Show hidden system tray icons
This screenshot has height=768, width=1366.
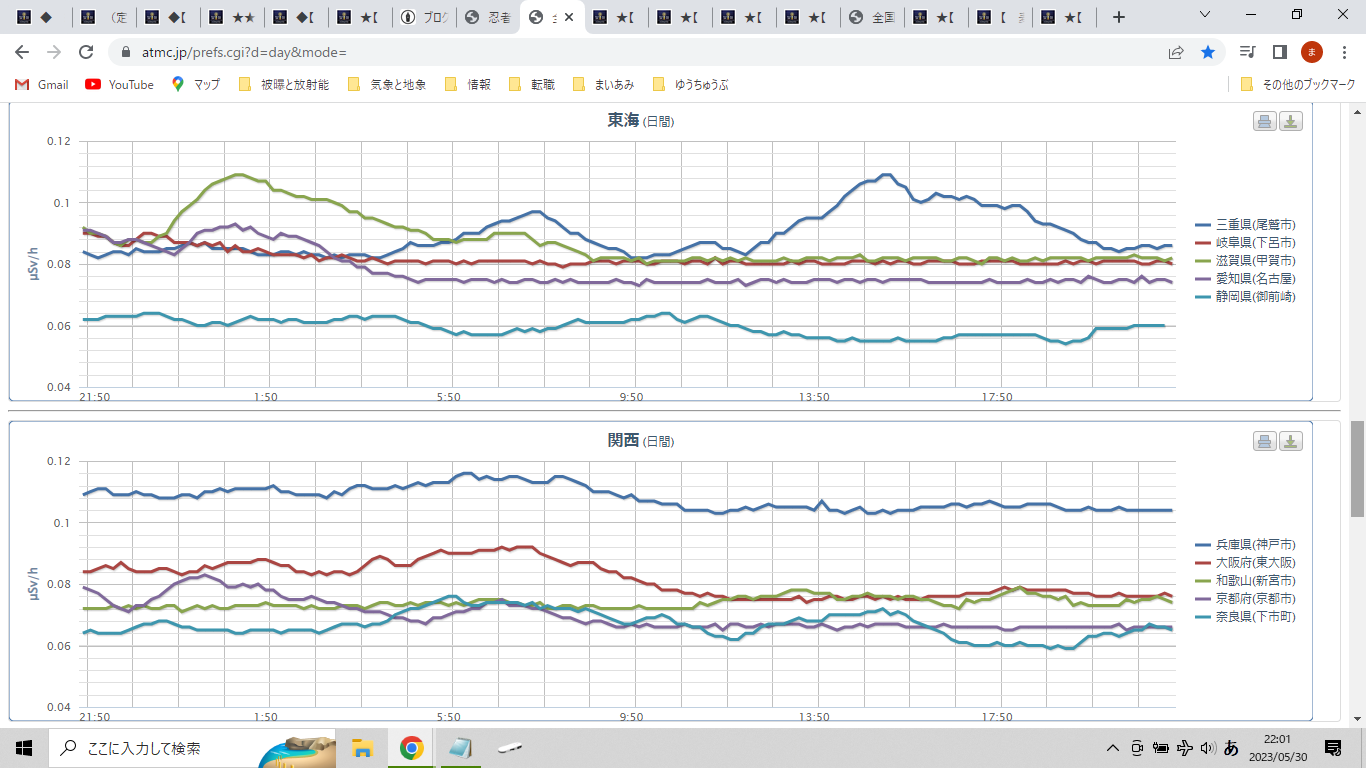(x=1112, y=748)
